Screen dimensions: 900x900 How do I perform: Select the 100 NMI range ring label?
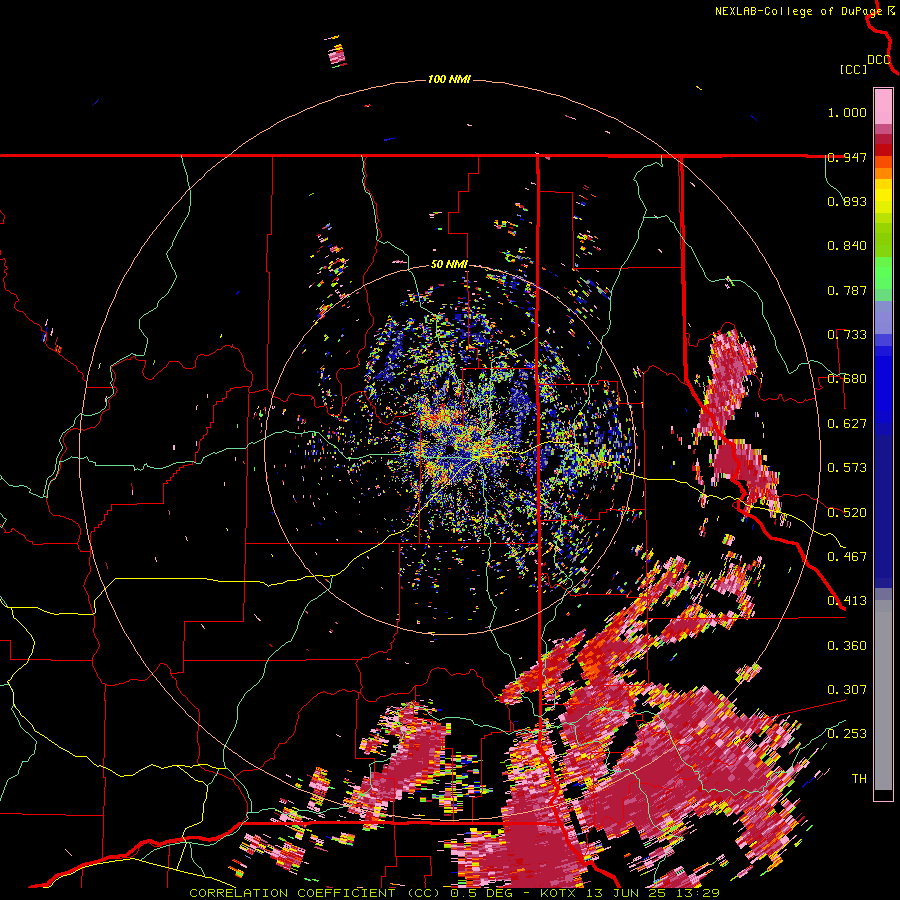pyautogui.click(x=449, y=79)
